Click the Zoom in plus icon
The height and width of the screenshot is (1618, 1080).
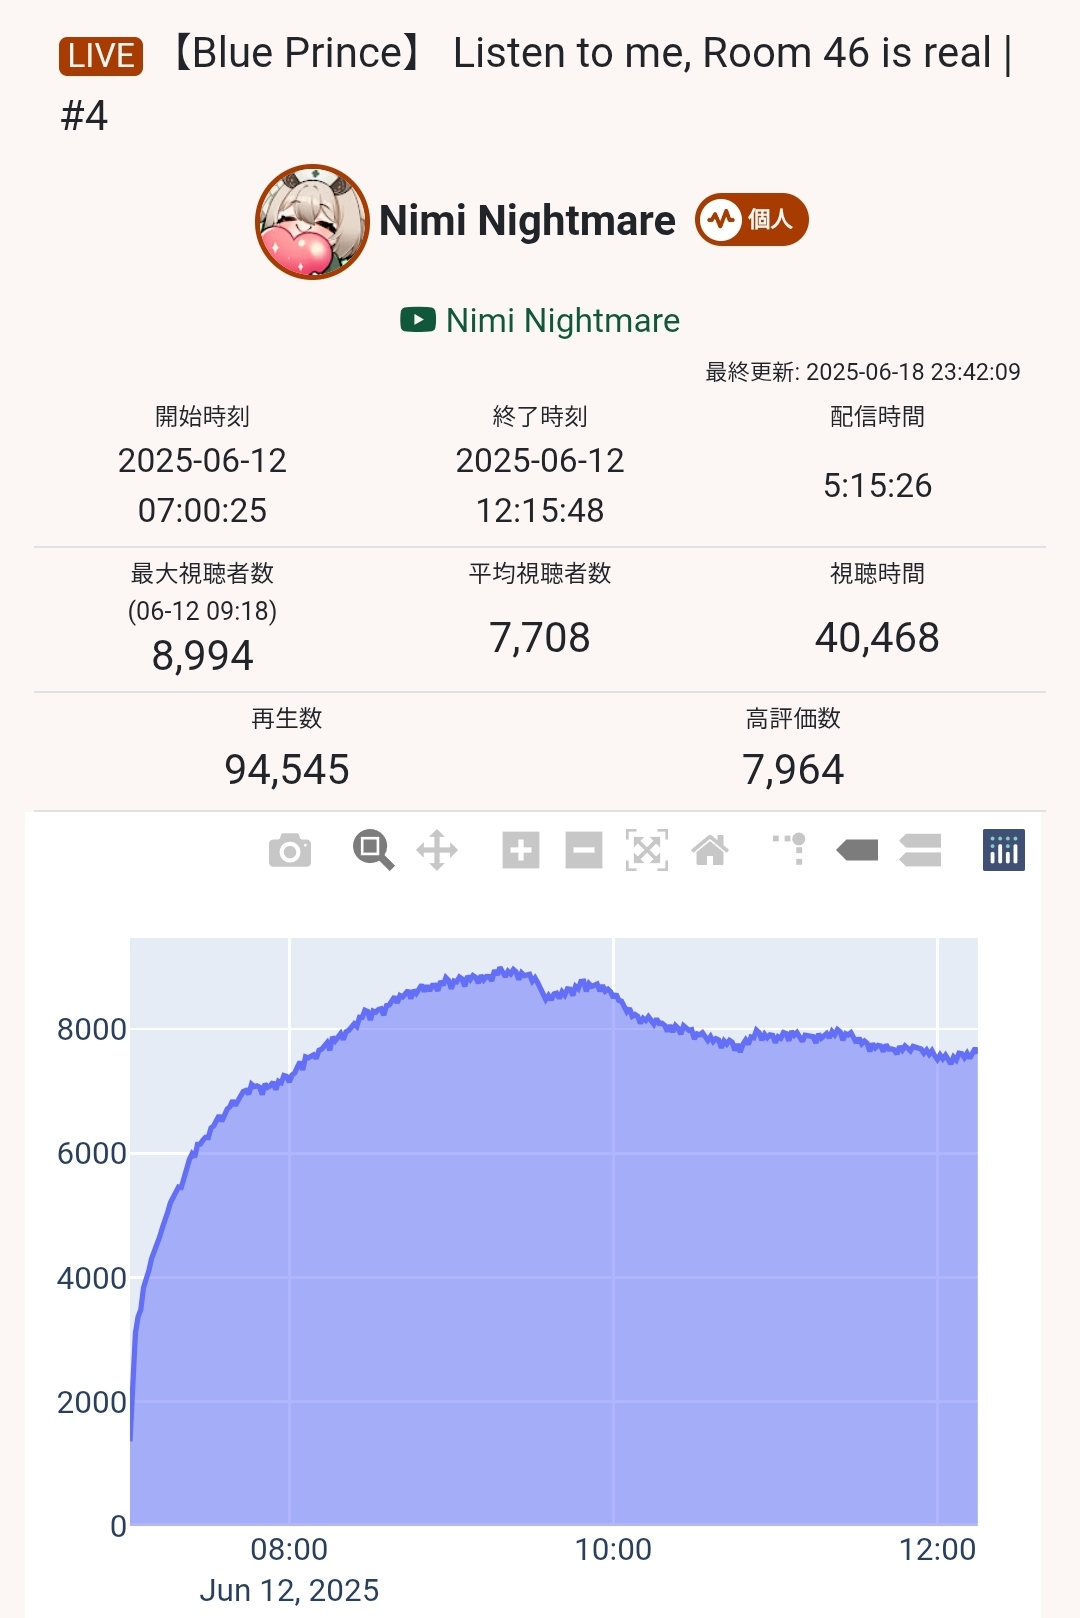(x=521, y=851)
